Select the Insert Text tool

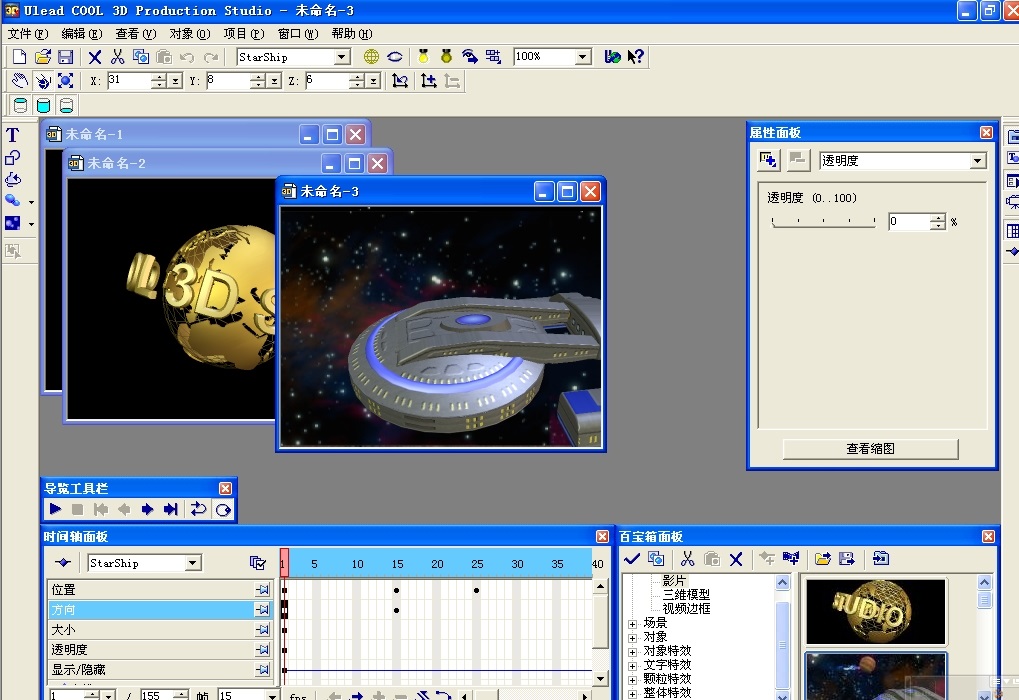point(13,135)
